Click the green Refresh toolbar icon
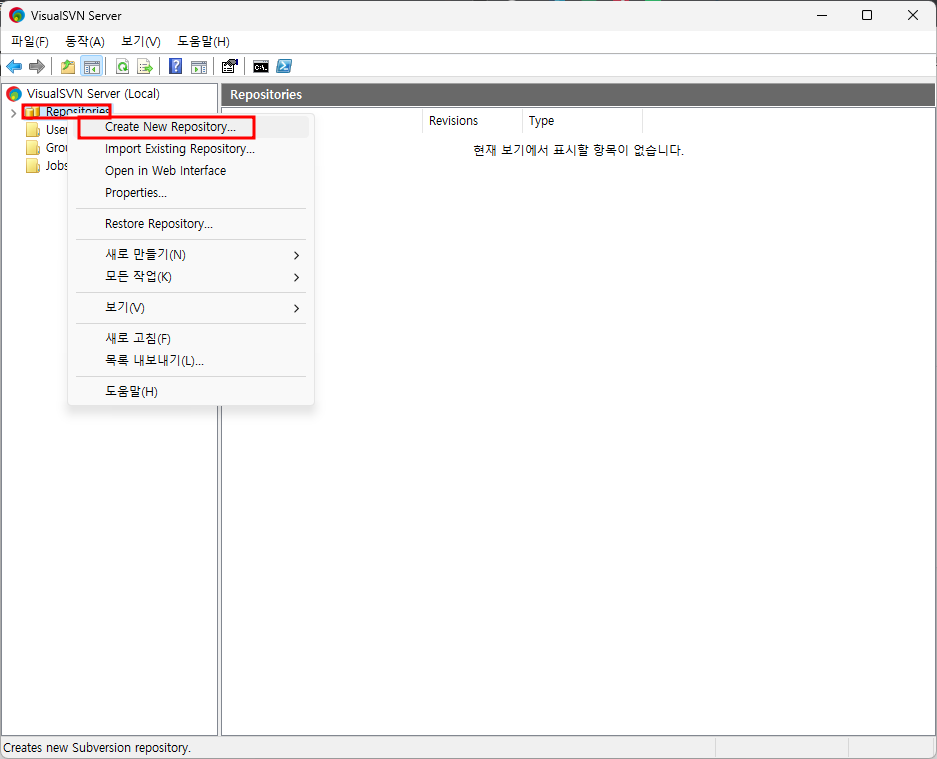Viewport: 937px width, 759px height. 123,66
